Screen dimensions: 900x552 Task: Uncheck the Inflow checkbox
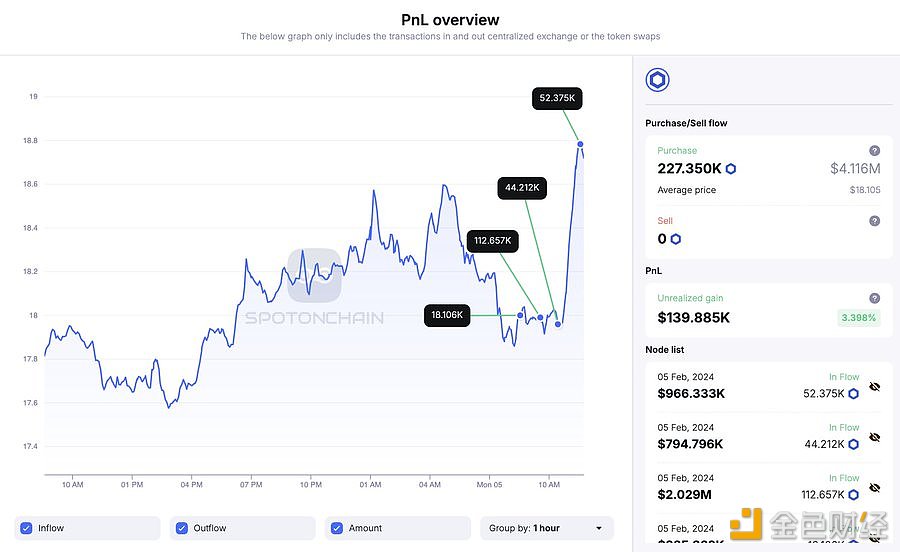coord(26,528)
